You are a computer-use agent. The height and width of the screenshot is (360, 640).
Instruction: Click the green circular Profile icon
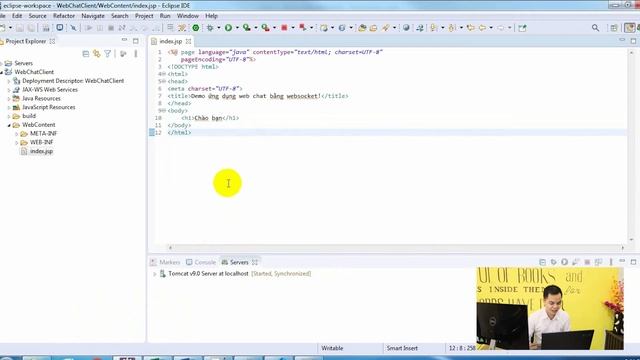[196, 28]
